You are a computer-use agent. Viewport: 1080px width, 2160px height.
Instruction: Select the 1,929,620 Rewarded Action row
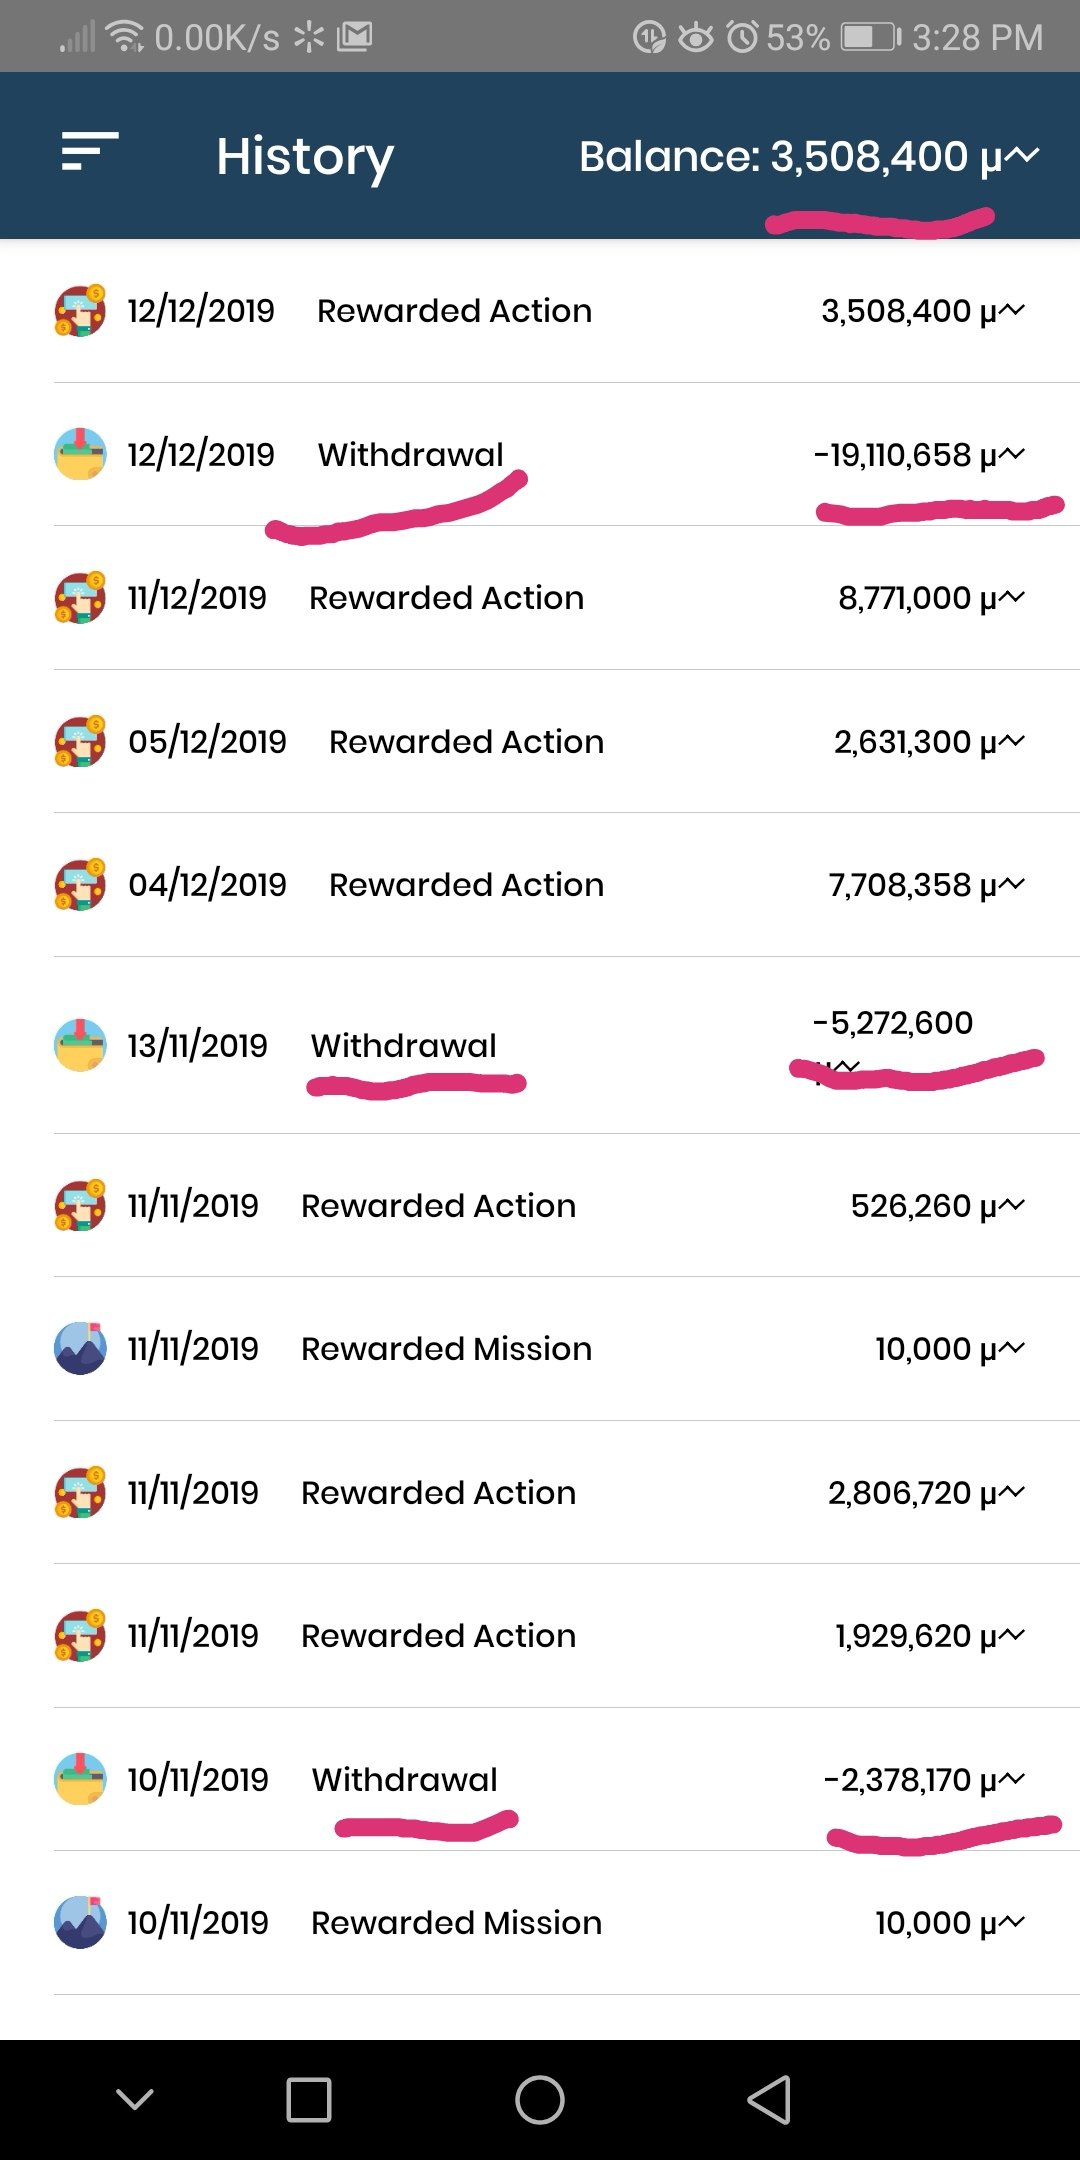coord(566,1636)
